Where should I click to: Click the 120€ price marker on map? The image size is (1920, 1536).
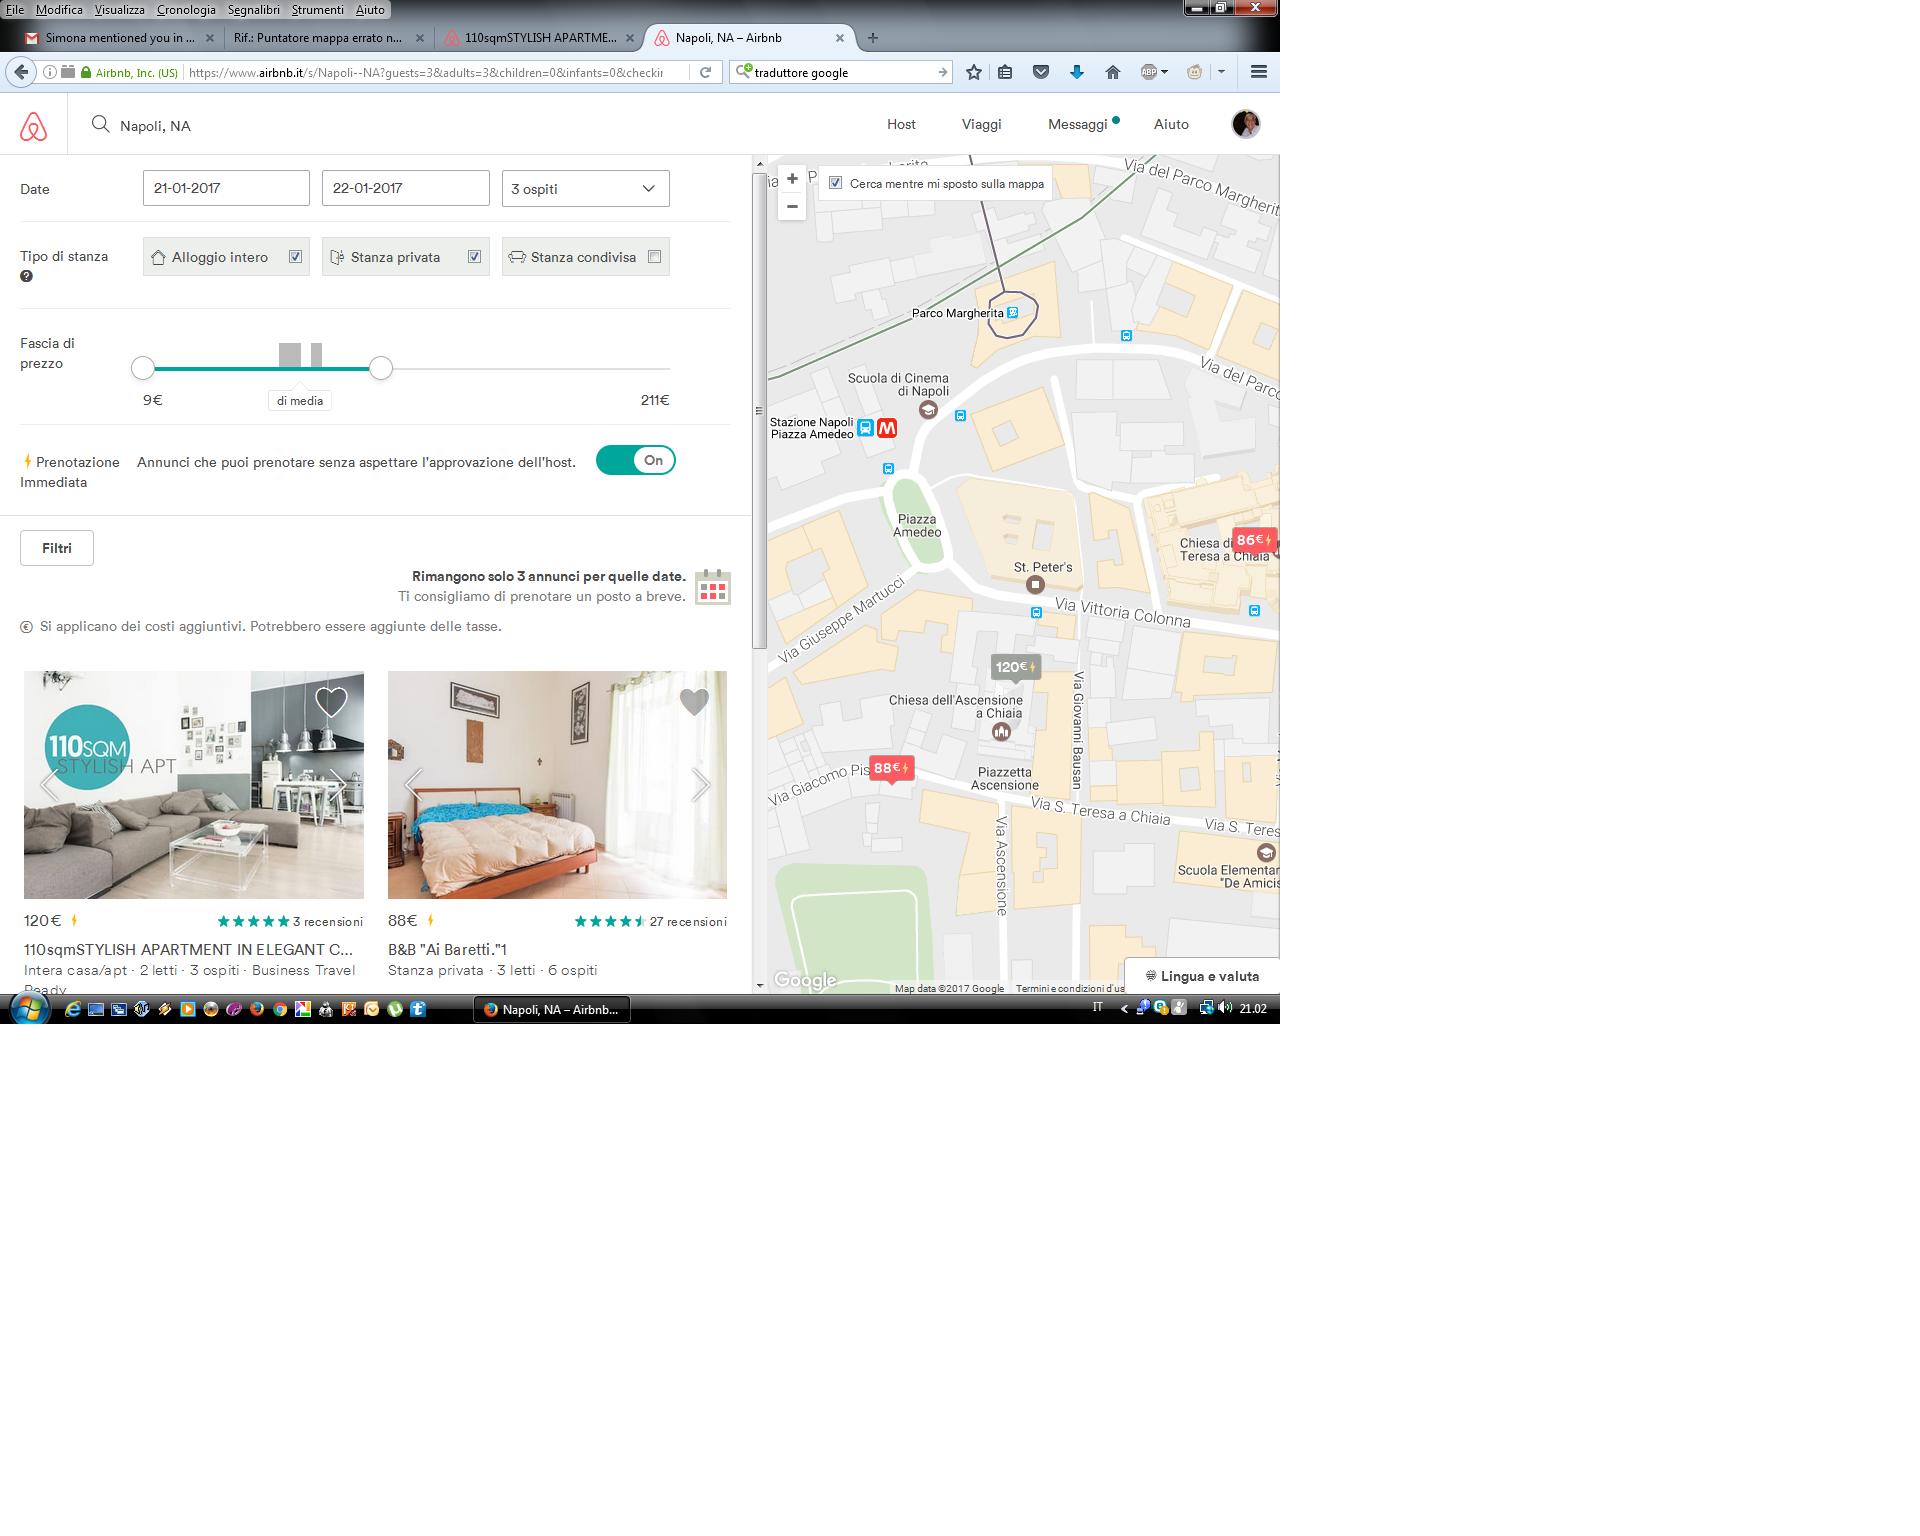[x=1015, y=668]
